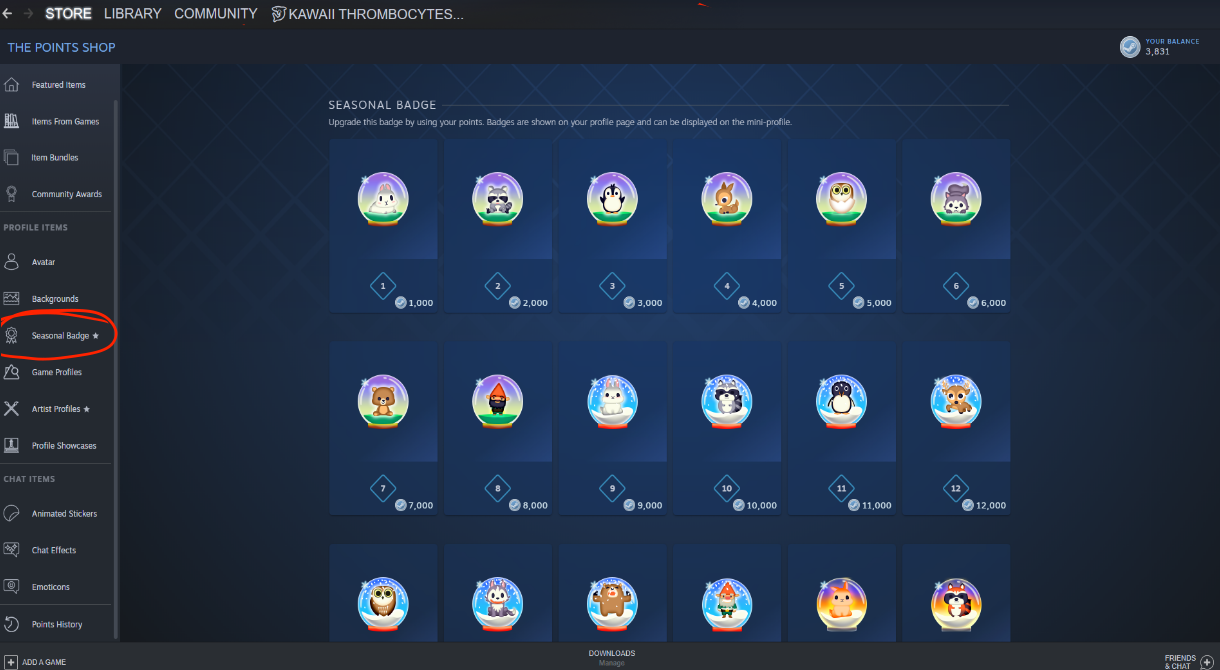Switch to the LIBRARY tab
Viewport: 1220px width, 670px height.
click(x=133, y=14)
